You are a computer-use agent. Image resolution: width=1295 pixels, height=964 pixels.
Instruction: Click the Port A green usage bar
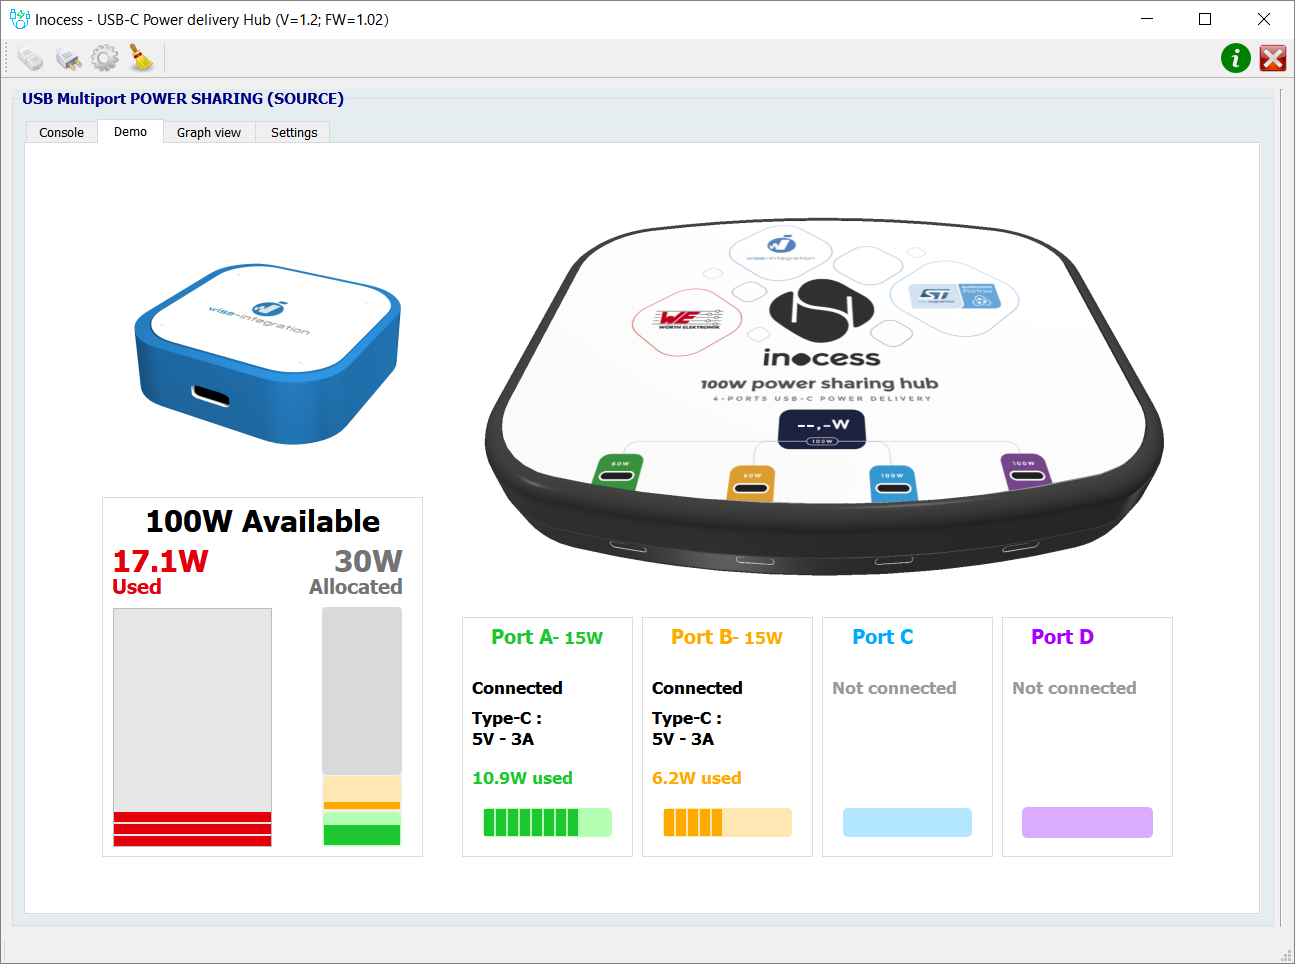547,822
